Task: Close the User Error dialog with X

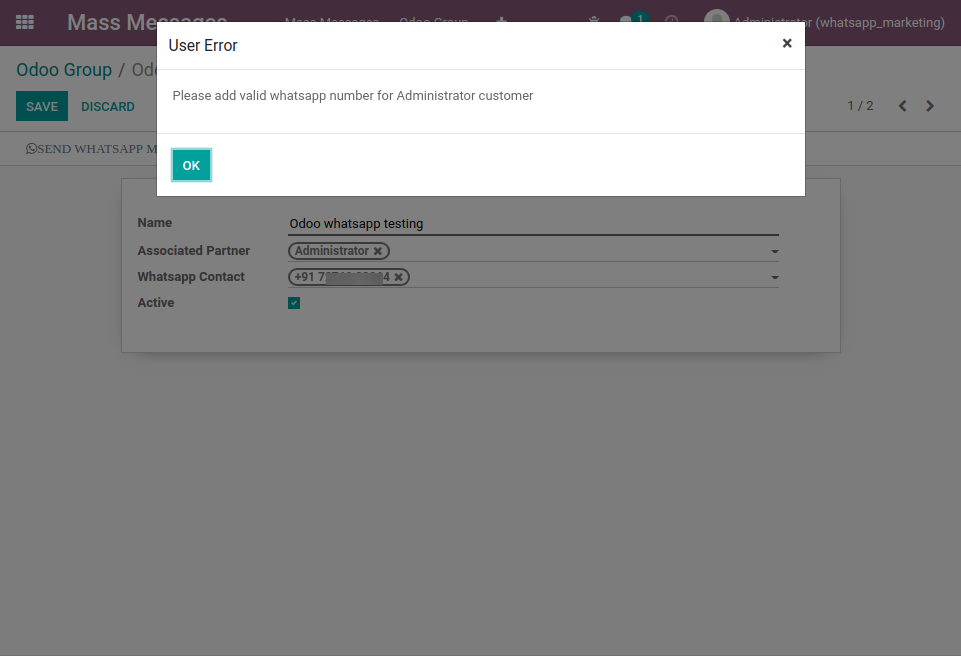Action: (787, 44)
